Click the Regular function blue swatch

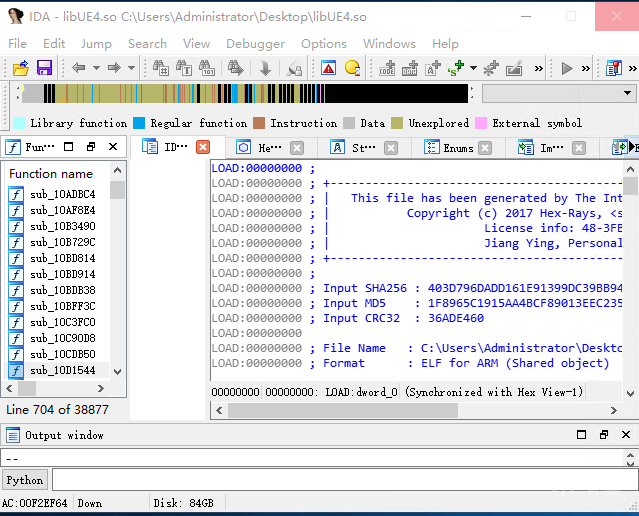click(139, 123)
